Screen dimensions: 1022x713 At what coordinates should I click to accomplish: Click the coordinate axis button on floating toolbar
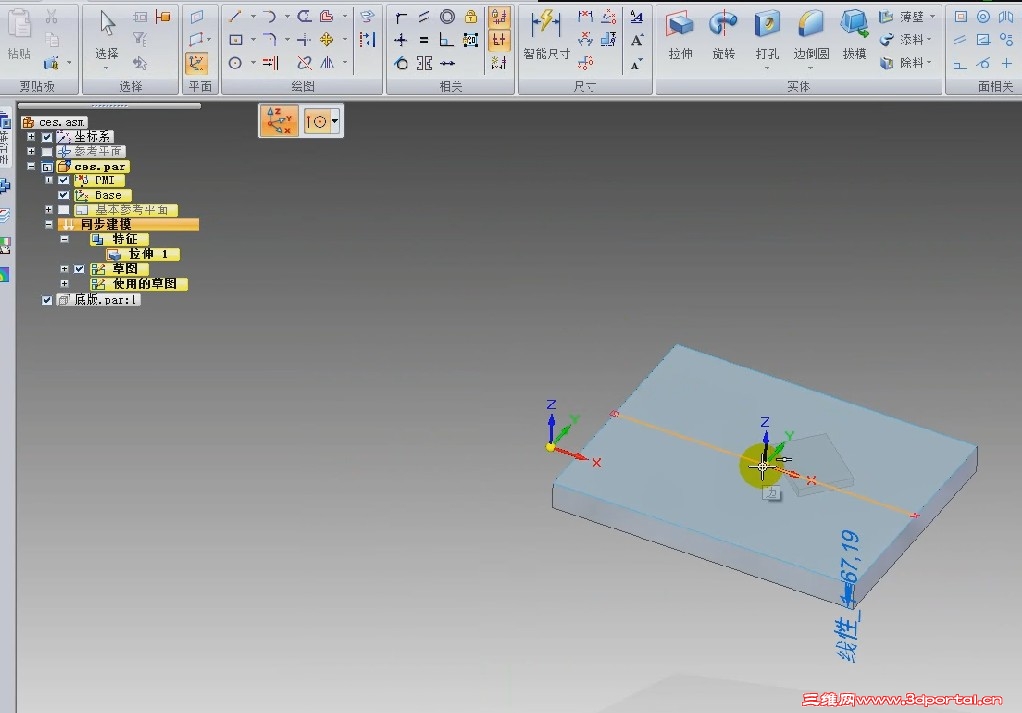coord(279,121)
